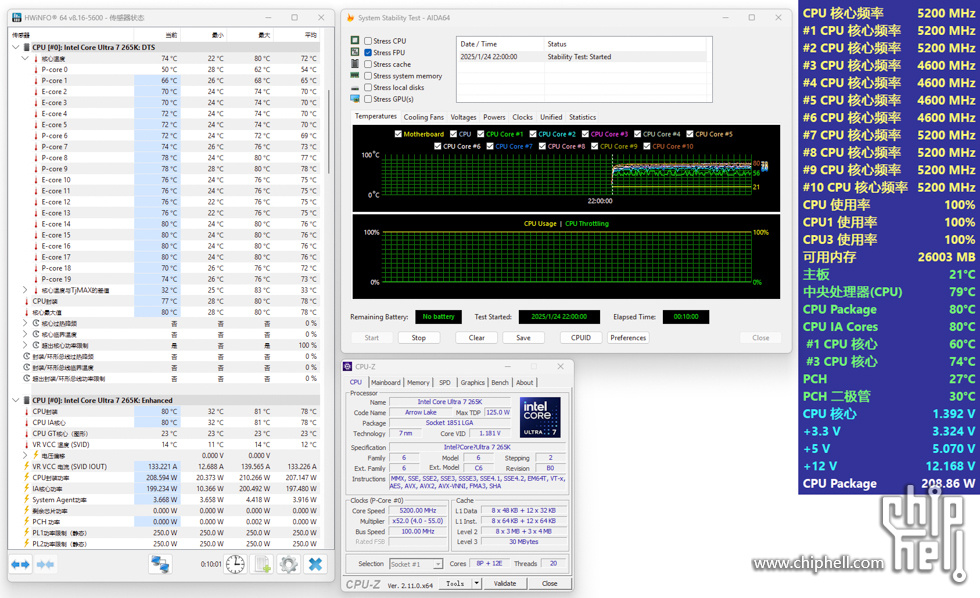
Task: Enable the Stress CPU checkbox
Action: click(368, 41)
